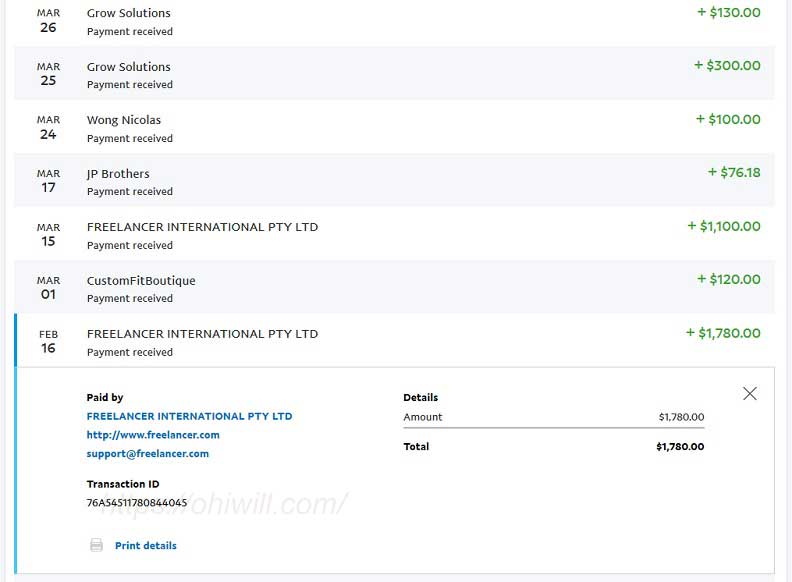Open Mar 15 Freelancer International transaction
The image size is (792, 582).
pos(394,234)
